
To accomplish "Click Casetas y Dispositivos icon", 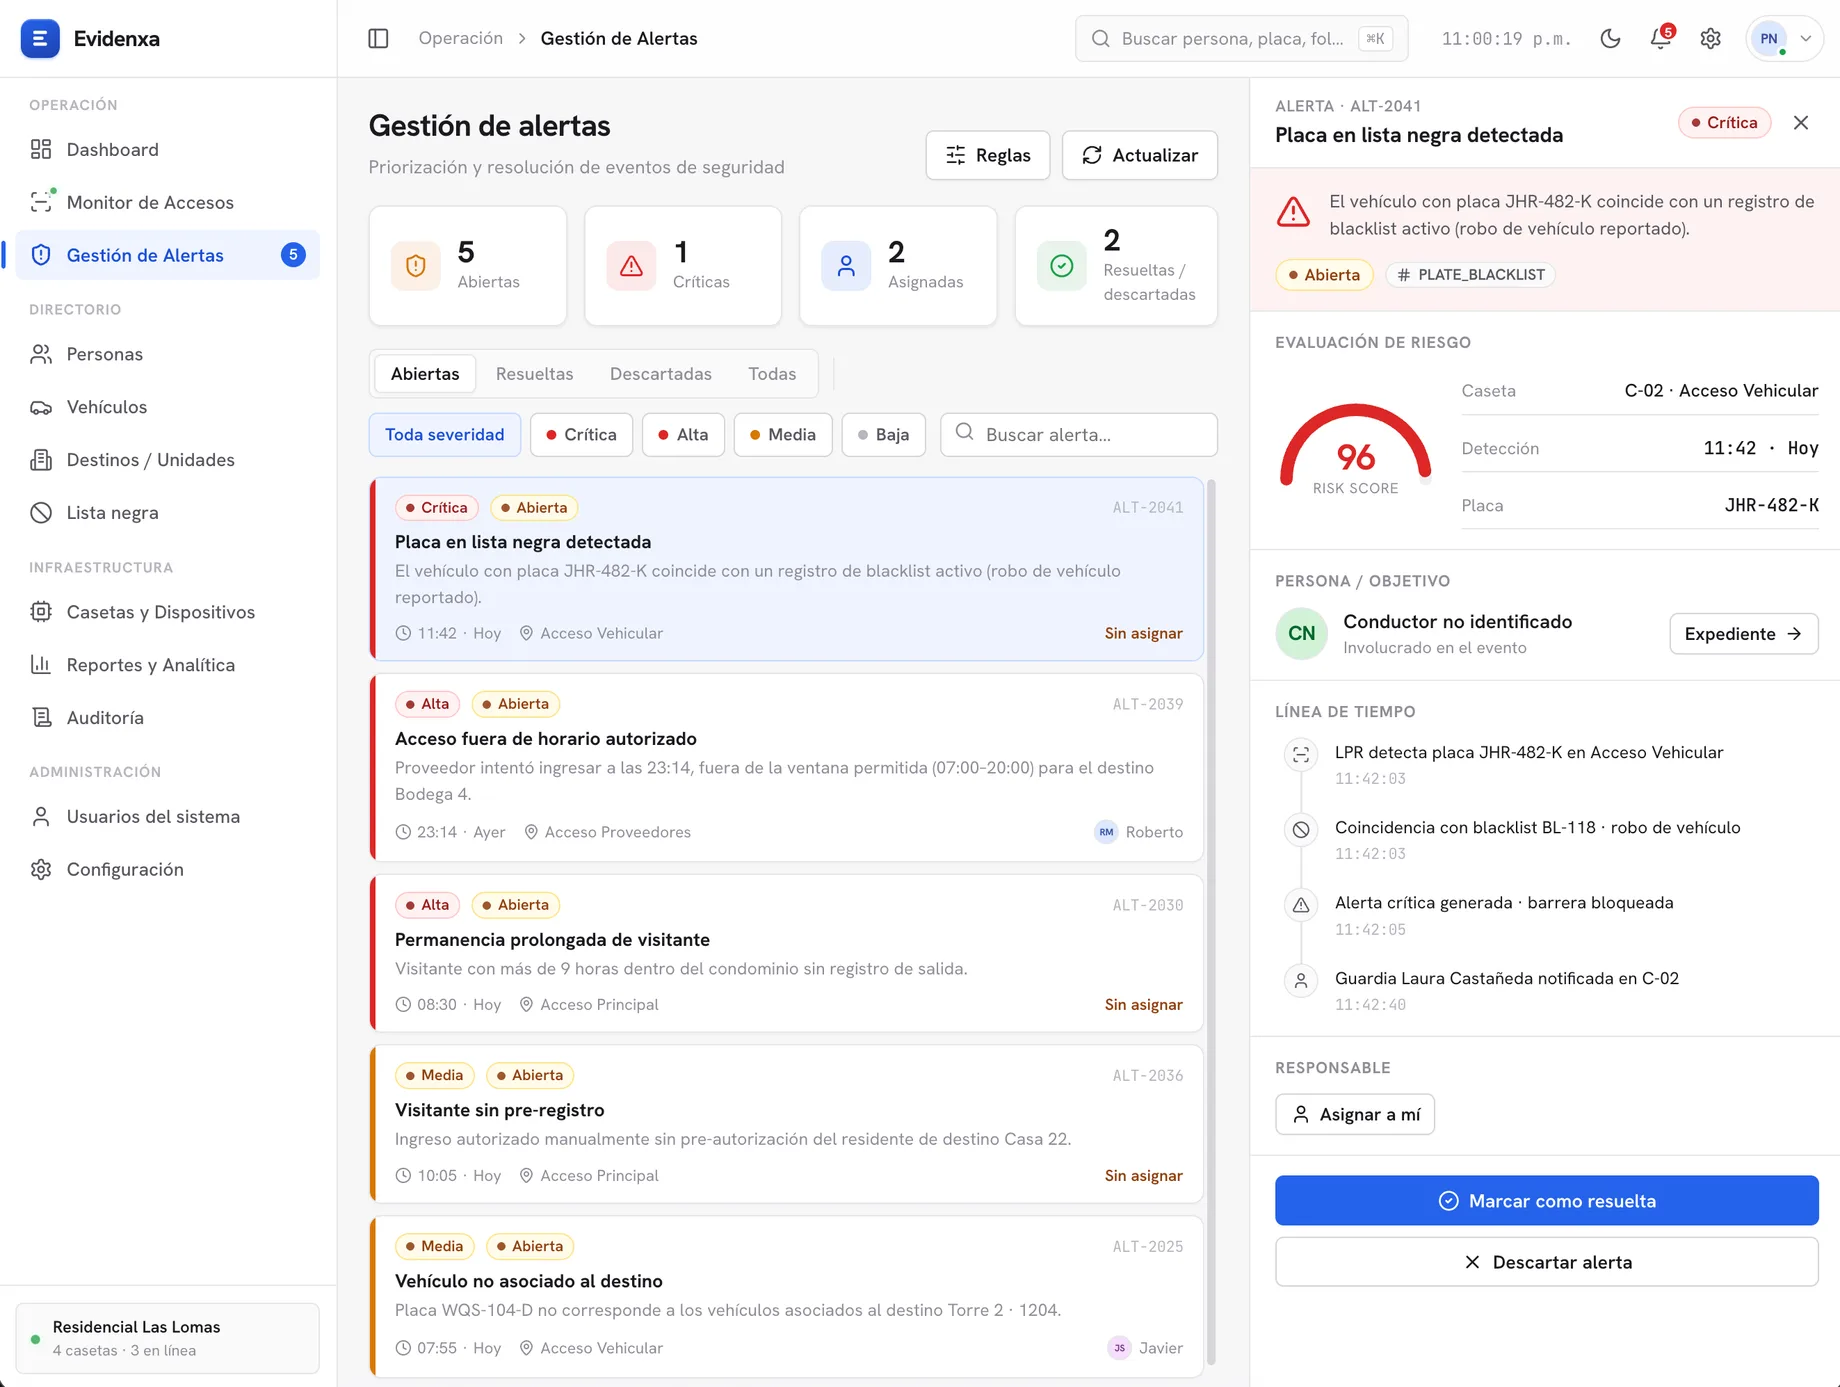I will coord(41,612).
